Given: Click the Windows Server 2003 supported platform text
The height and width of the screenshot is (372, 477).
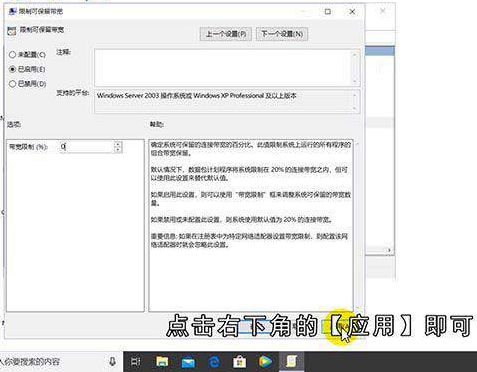Looking at the screenshot, I should coord(196,96).
